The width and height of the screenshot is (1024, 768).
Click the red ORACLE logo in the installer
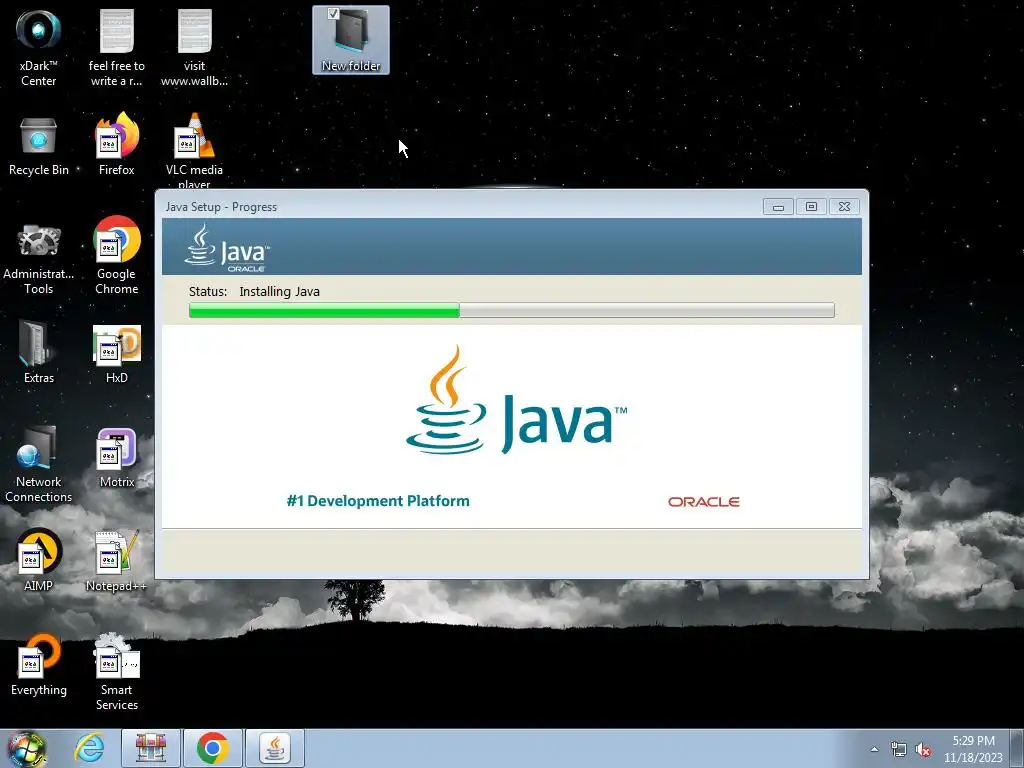point(703,502)
